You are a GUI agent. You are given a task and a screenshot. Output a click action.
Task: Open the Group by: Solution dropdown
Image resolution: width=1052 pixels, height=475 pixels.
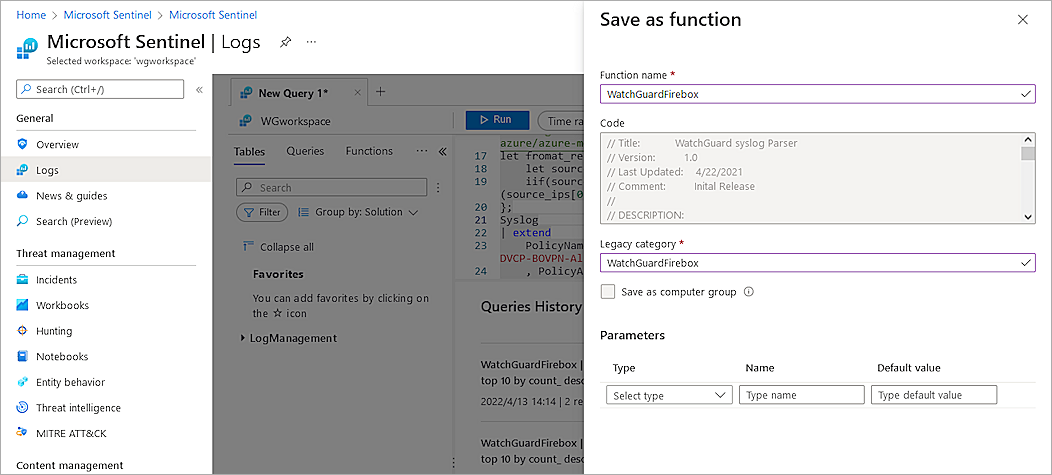click(358, 212)
